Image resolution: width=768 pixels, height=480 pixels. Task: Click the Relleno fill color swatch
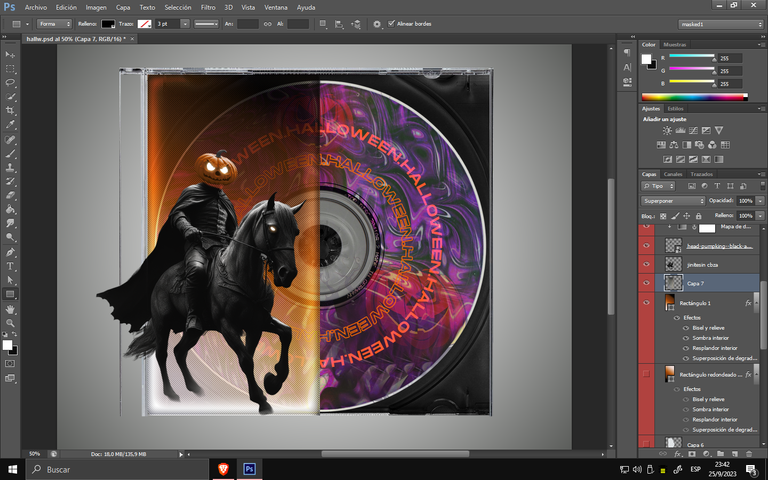pos(108,24)
